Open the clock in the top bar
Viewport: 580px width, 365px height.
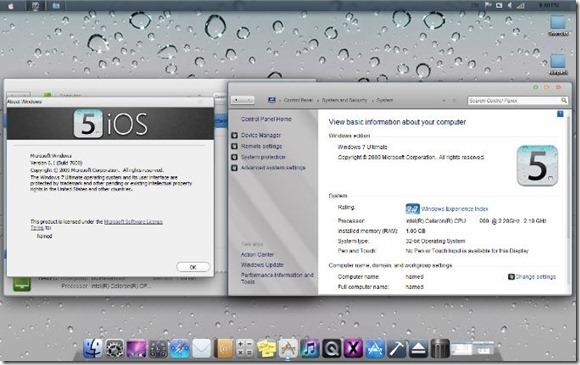(548, 5)
